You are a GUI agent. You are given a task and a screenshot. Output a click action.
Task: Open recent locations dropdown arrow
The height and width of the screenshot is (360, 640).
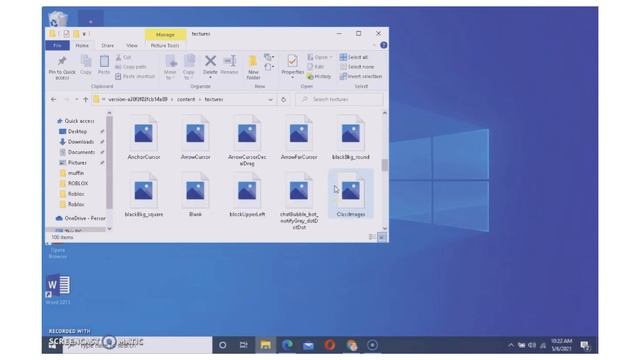tap(76, 100)
